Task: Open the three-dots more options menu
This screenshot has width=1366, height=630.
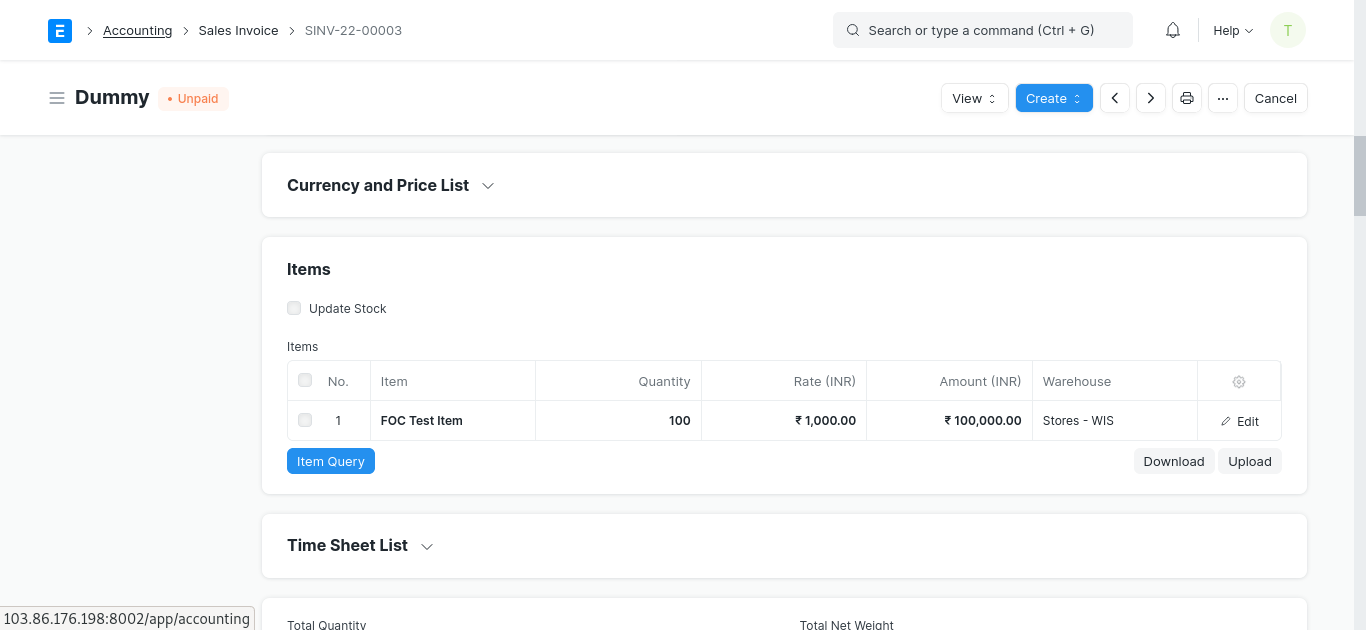Action: tap(1223, 98)
